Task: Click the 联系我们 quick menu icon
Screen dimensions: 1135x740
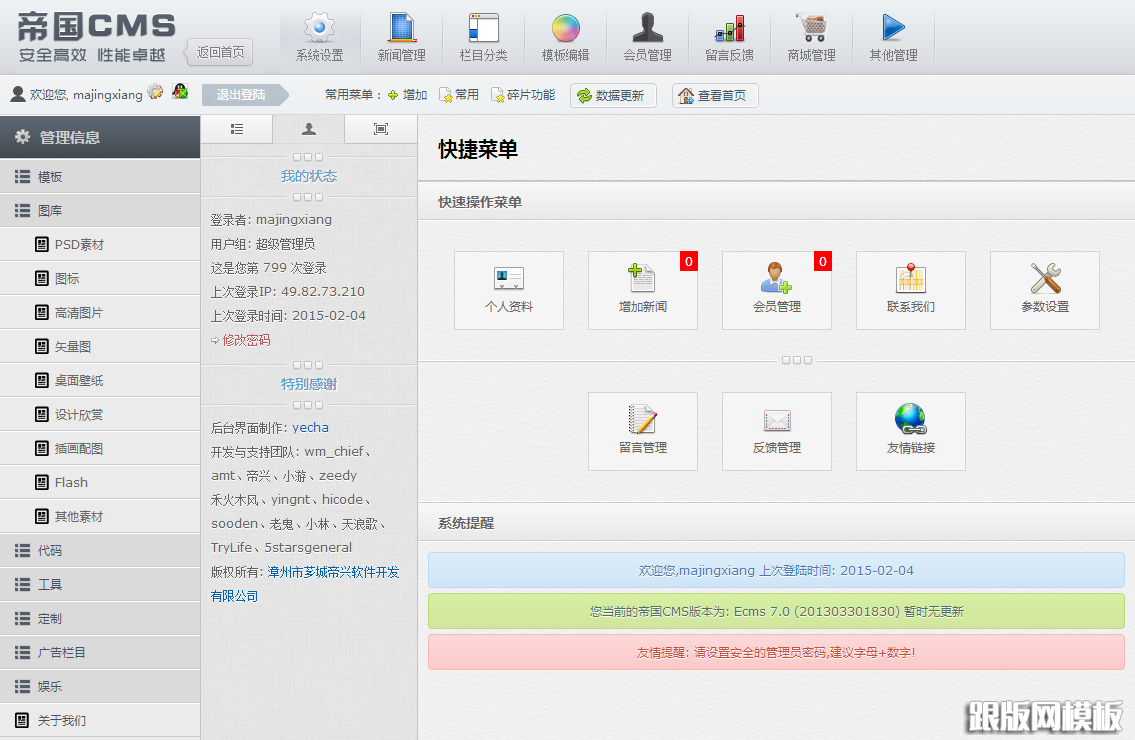Action: (x=910, y=290)
